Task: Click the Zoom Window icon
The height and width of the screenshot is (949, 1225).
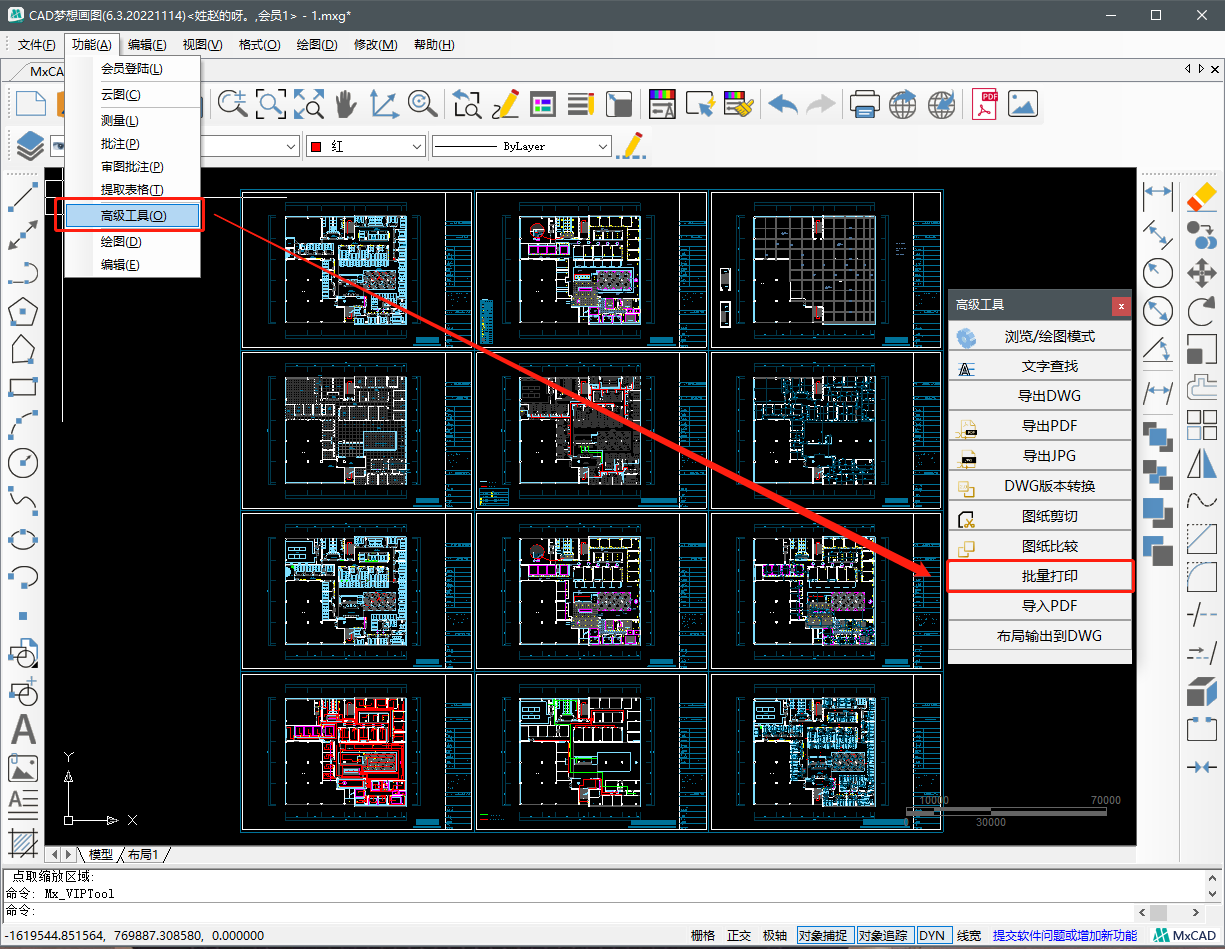Action: 271,103
